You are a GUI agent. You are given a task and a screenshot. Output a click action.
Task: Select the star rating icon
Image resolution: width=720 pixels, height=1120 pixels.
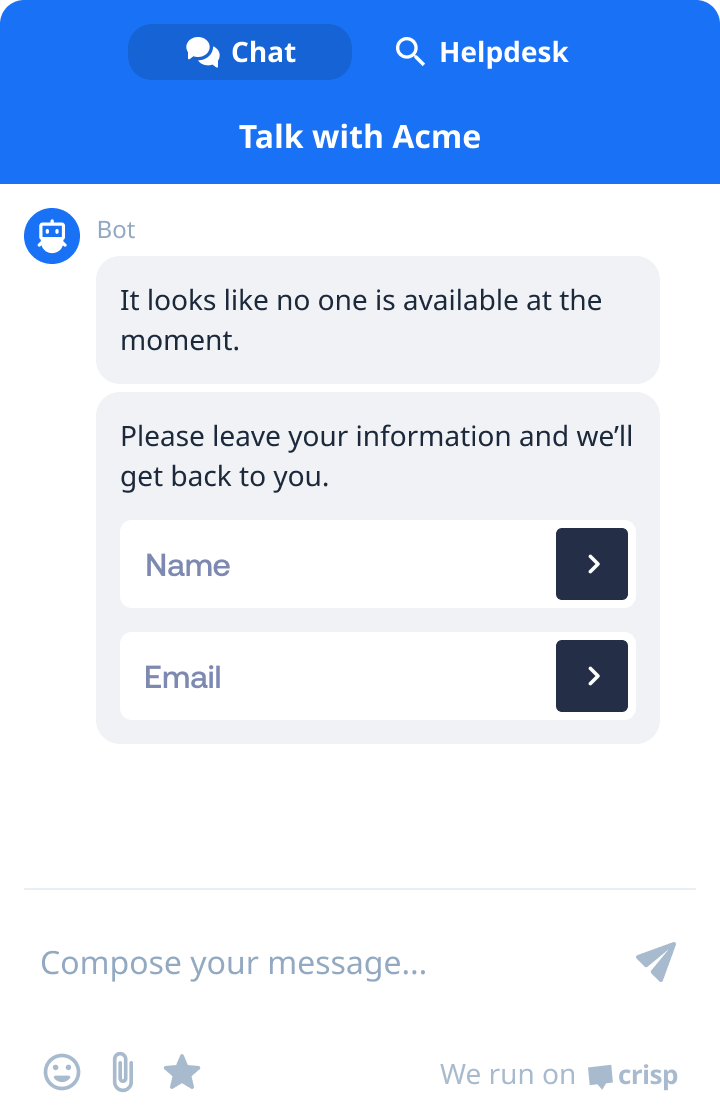pos(182,1072)
